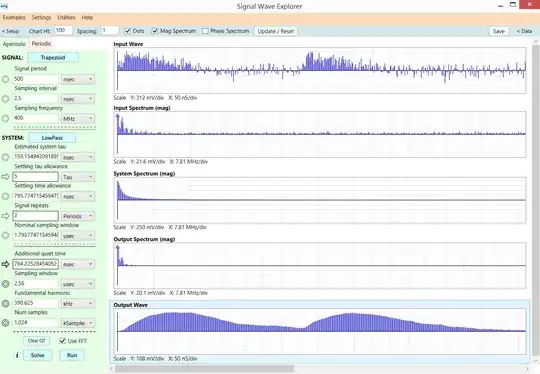Open the Sampling frequency MHz dropdown
The image size is (540, 374).
point(77,118)
